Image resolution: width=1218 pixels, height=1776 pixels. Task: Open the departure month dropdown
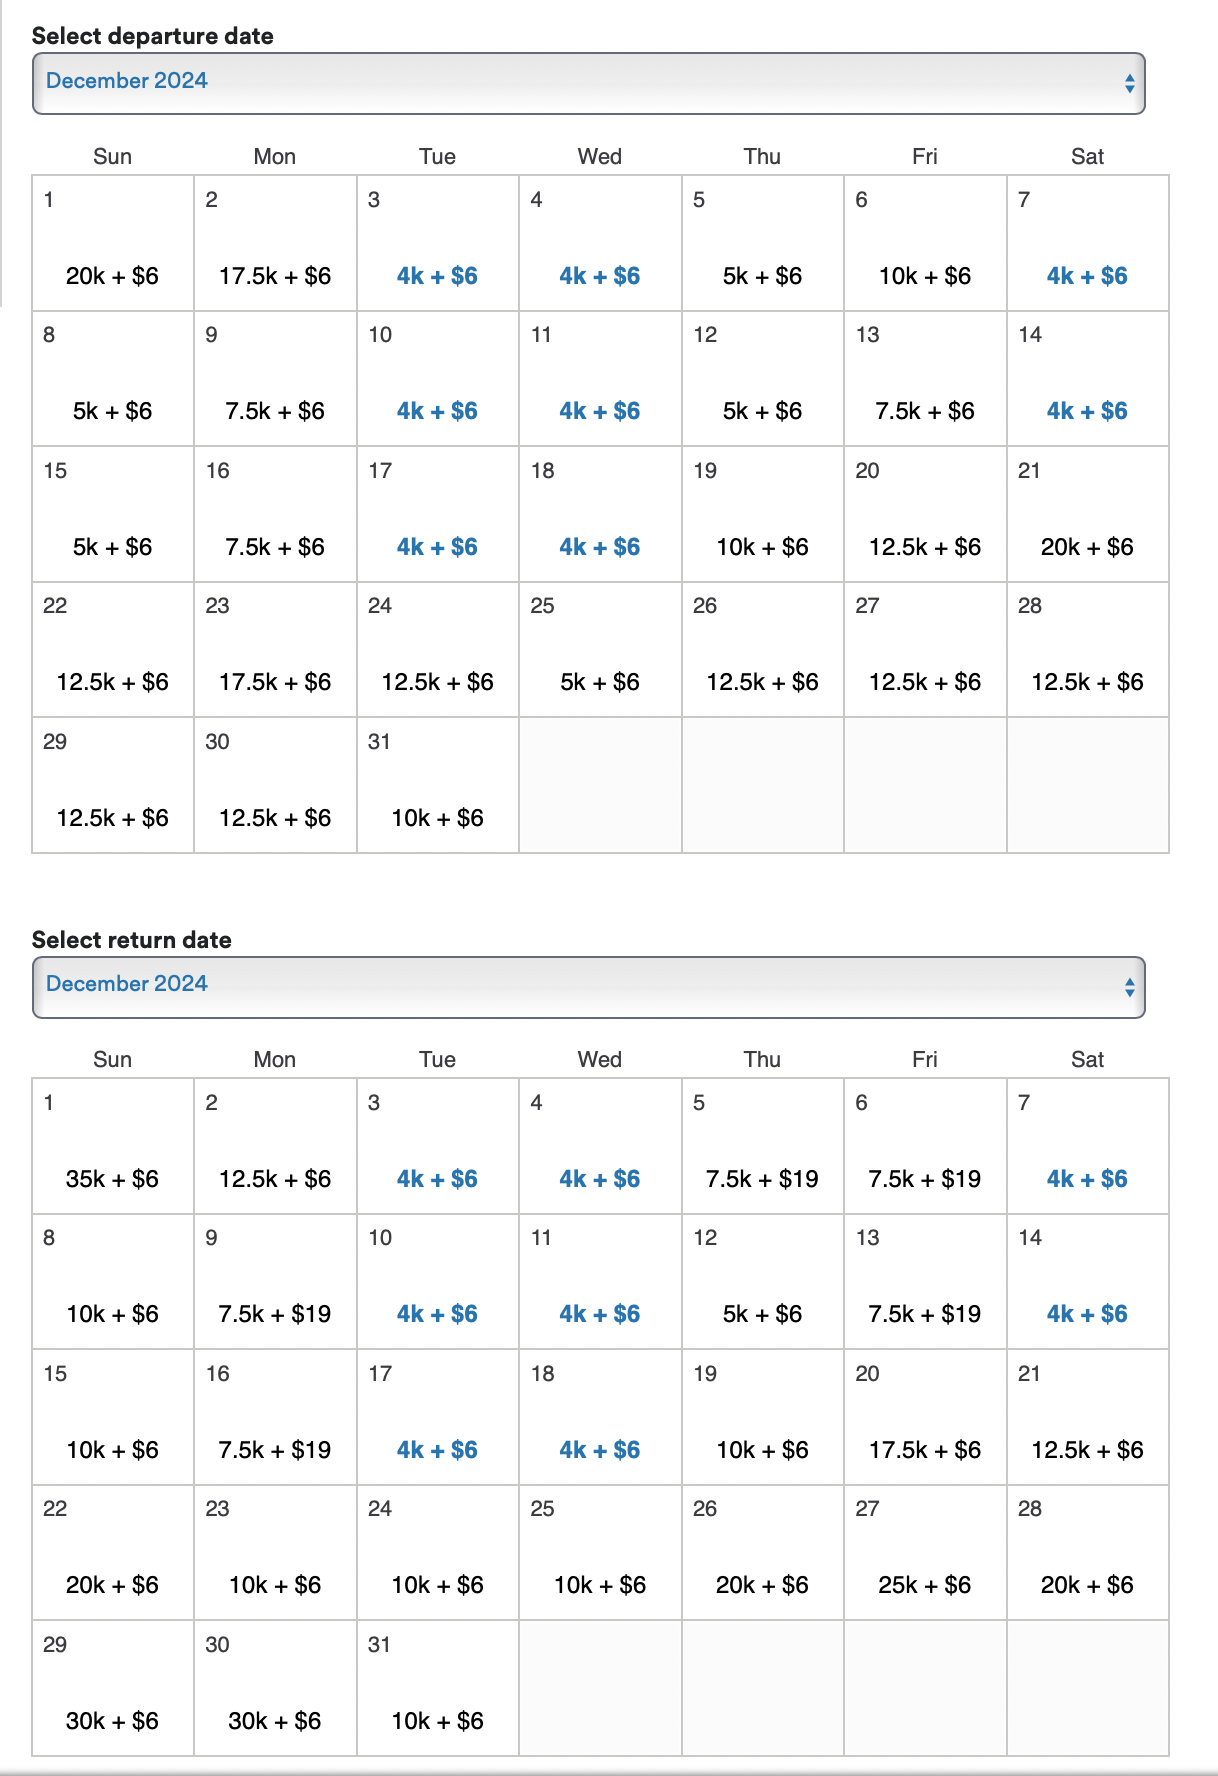[588, 83]
